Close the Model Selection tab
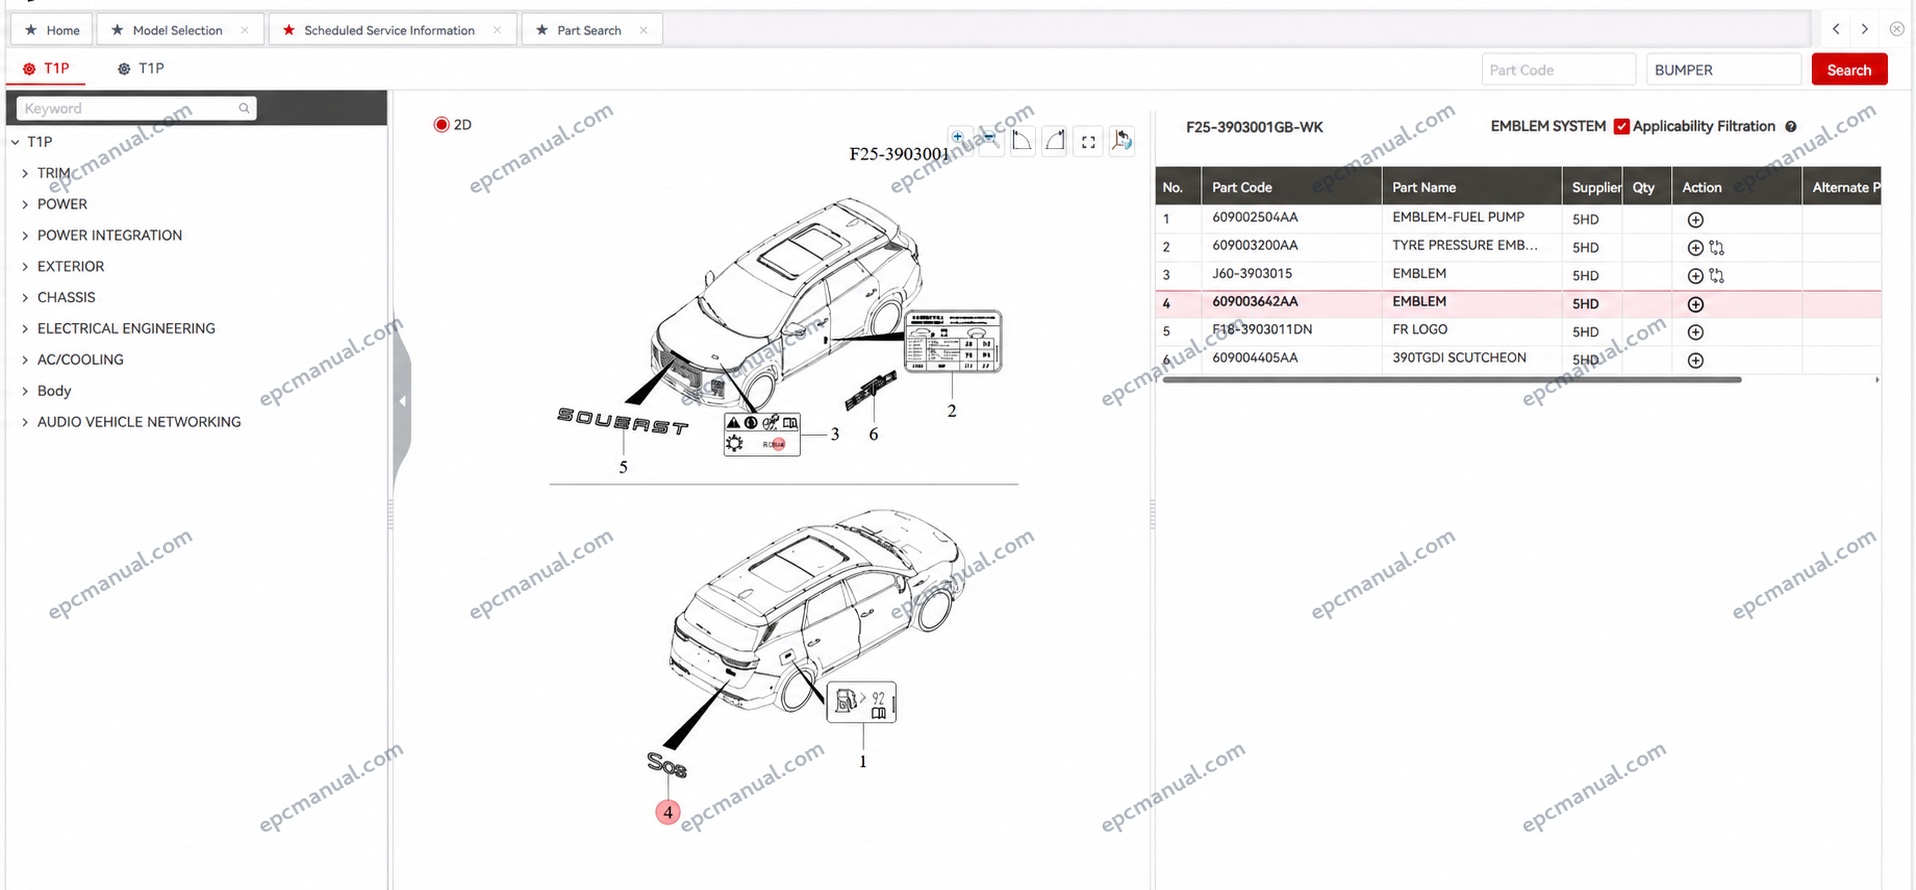The width and height of the screenshot is (1916, 890). (x=245, y=30)
